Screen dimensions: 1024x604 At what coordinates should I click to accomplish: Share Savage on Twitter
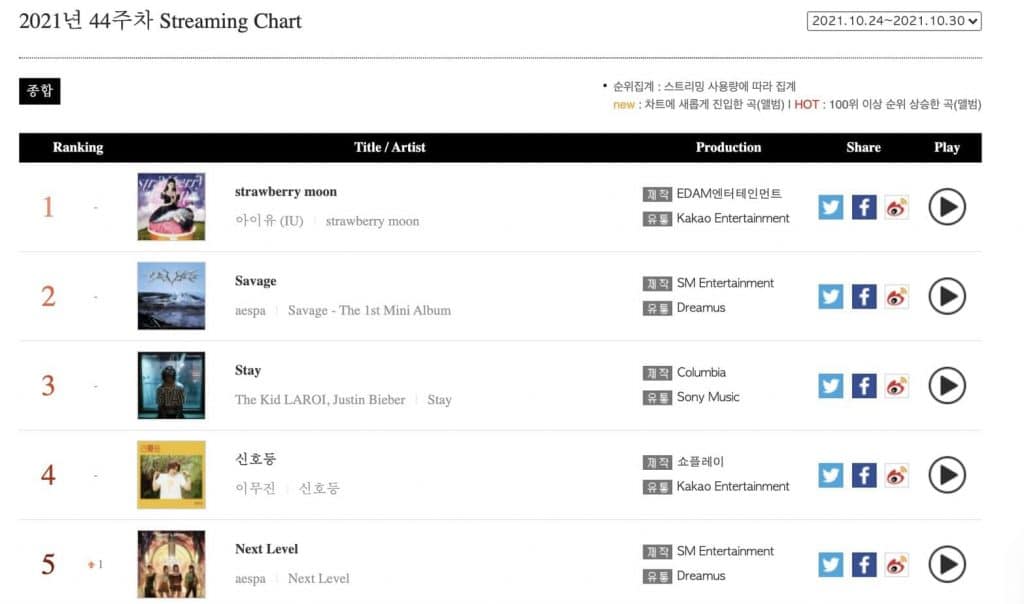tap(831, 296)
